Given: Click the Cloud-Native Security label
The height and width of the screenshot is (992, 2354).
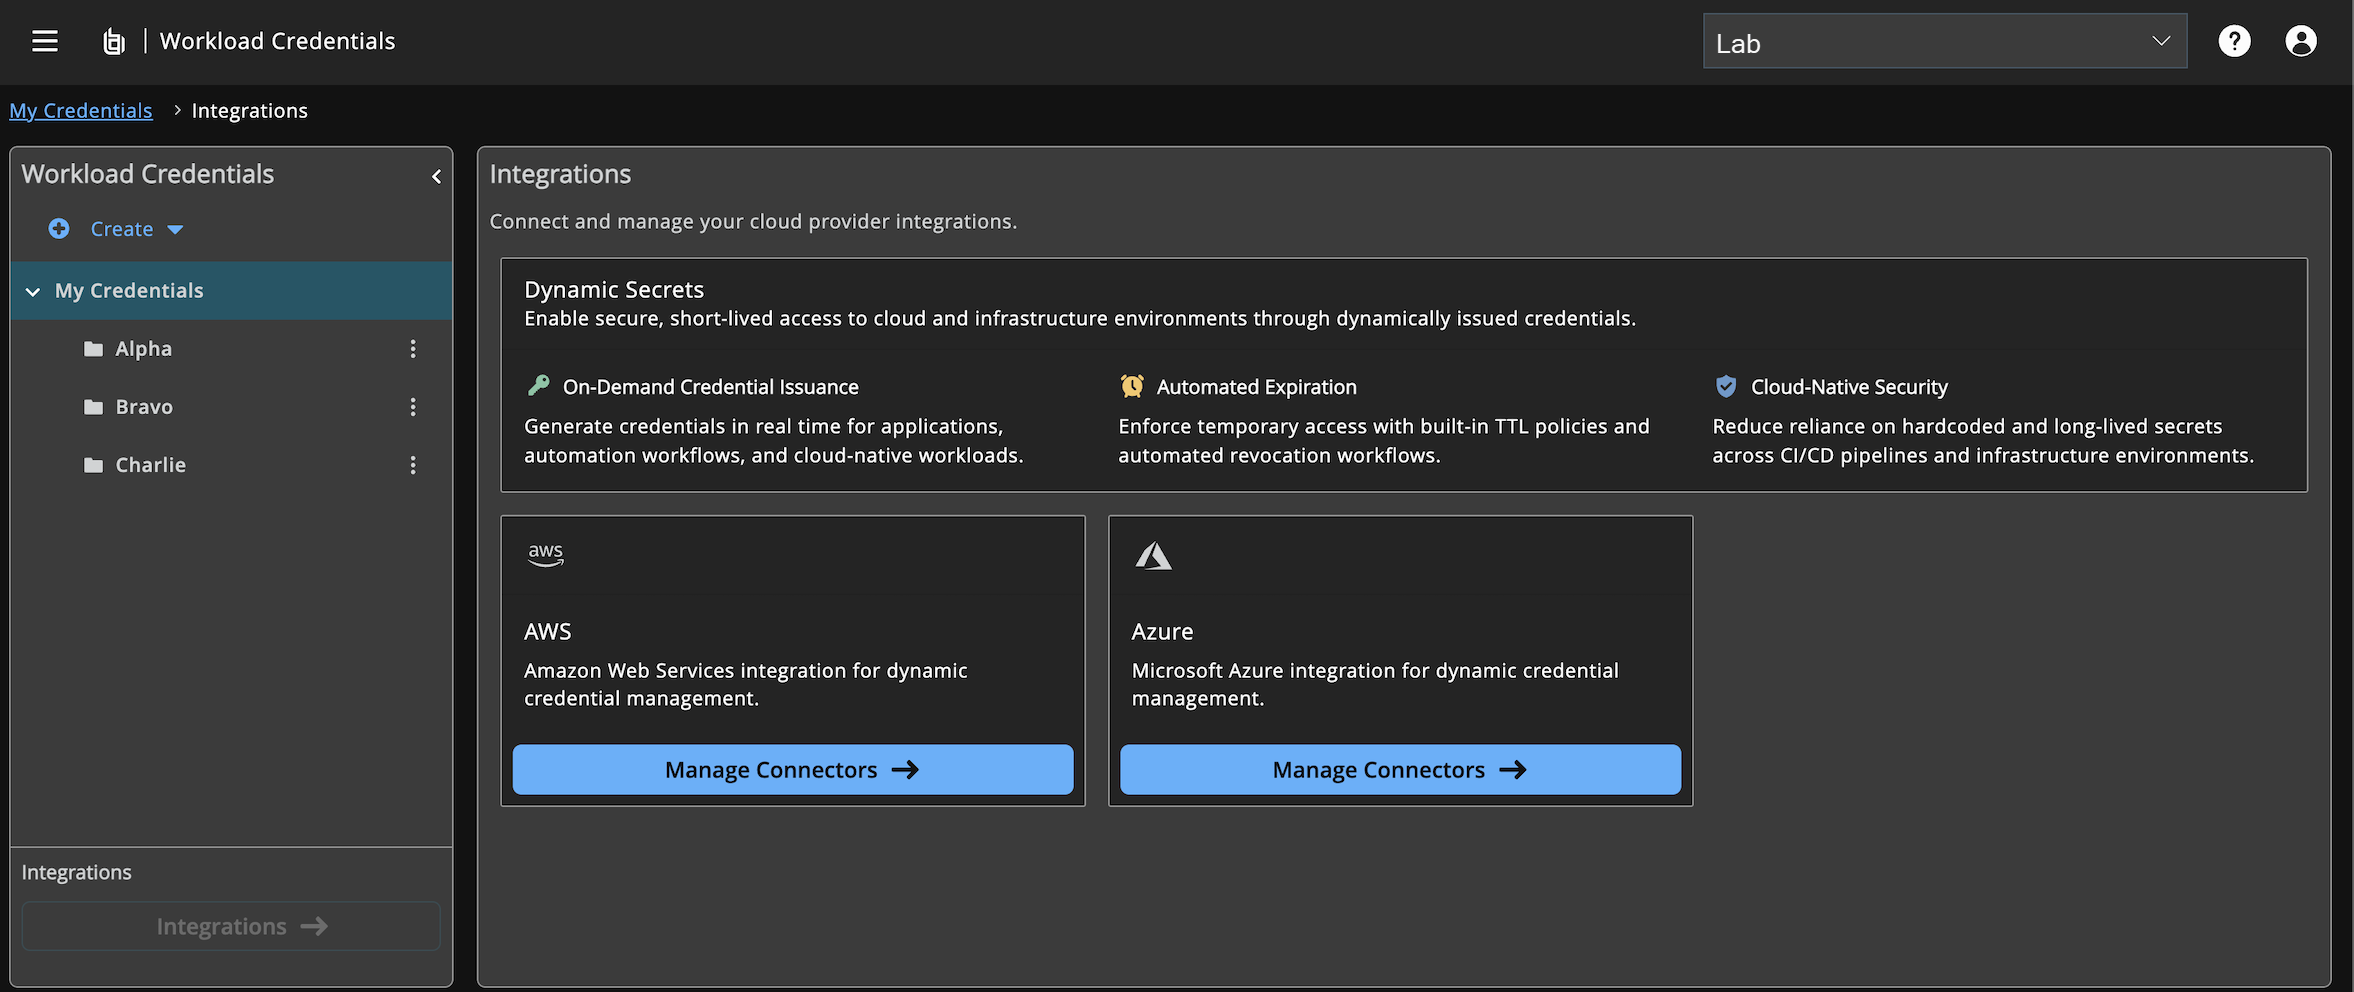Looking at the screenshot, I should (1850, 387).
